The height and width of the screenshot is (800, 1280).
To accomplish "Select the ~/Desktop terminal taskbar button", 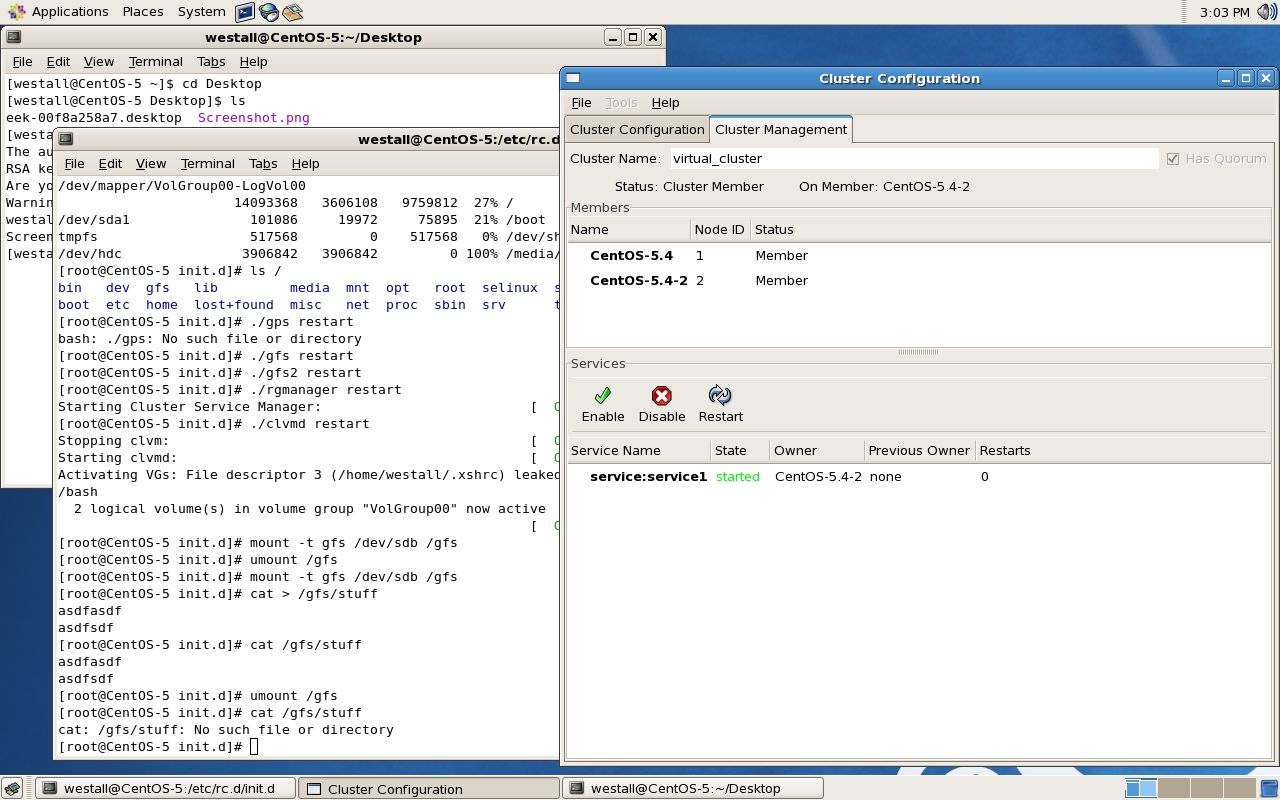I will [693, 788].
